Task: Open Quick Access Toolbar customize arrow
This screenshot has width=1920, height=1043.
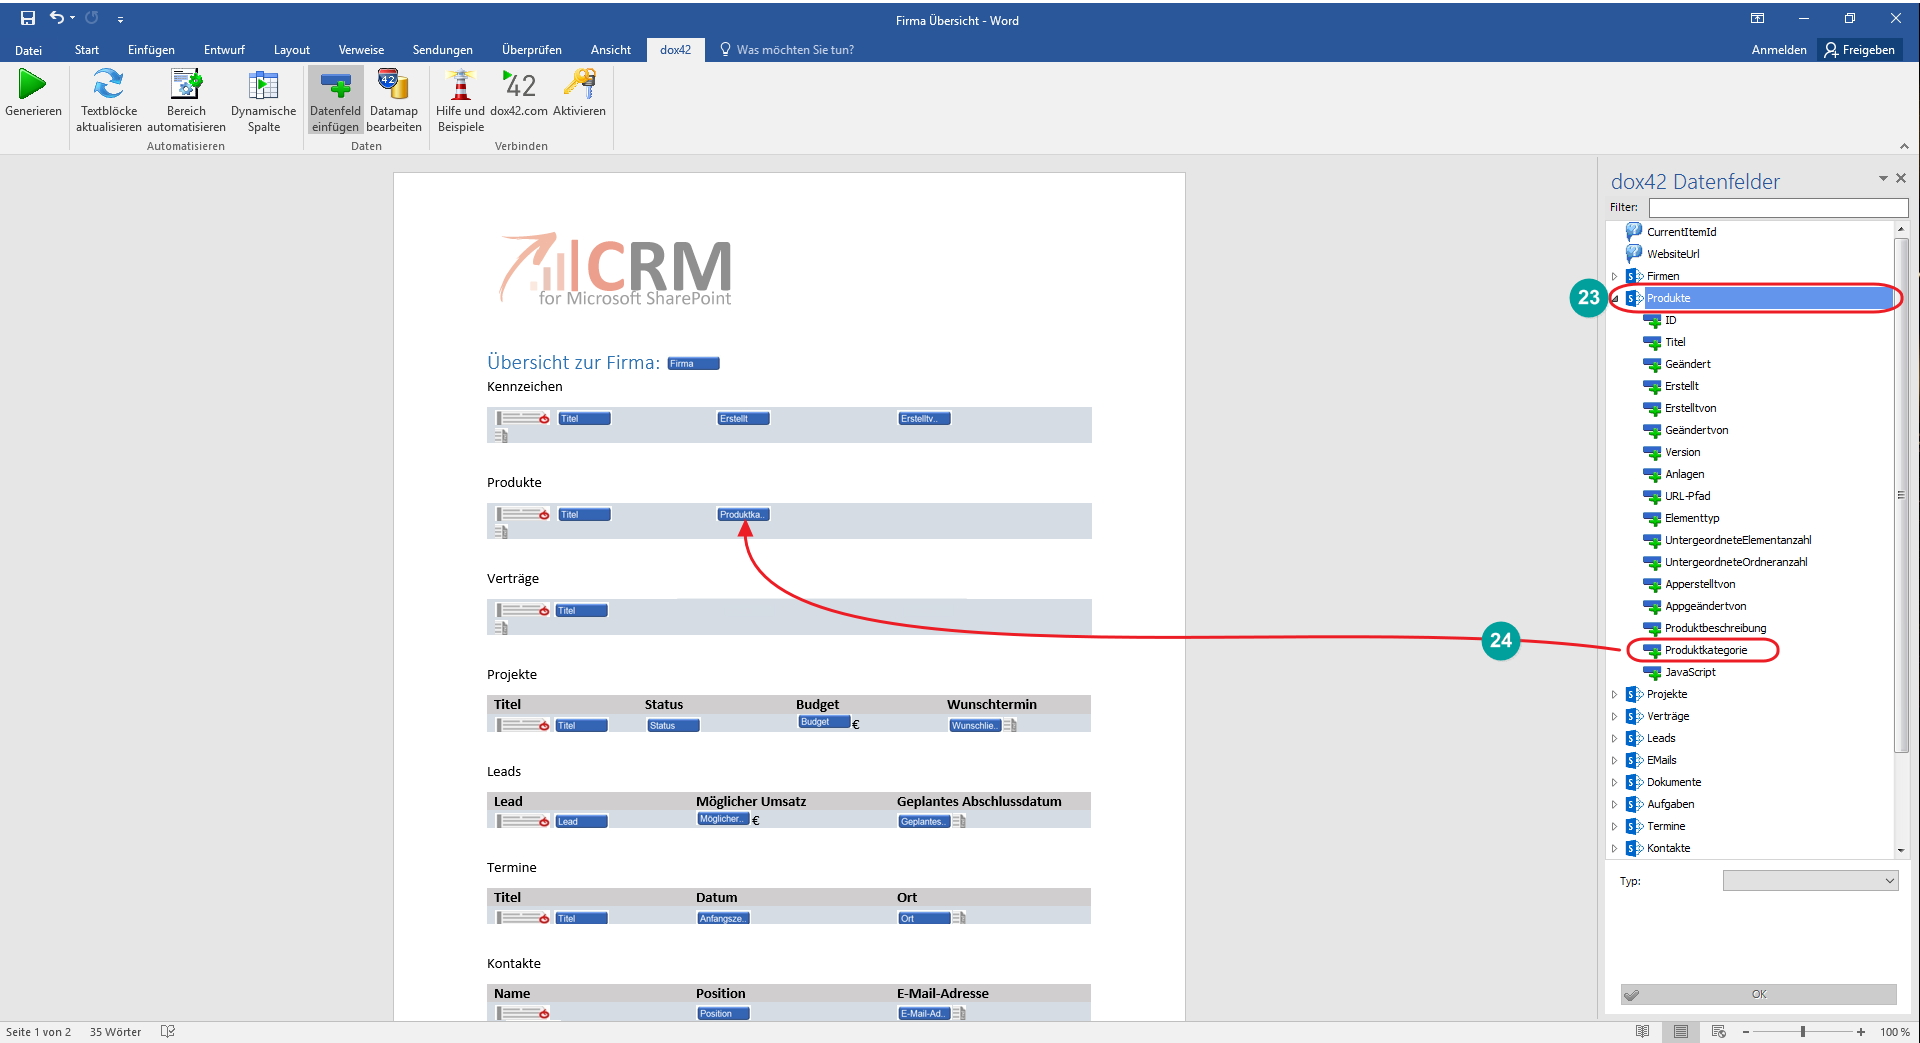Action: point(120,19)
